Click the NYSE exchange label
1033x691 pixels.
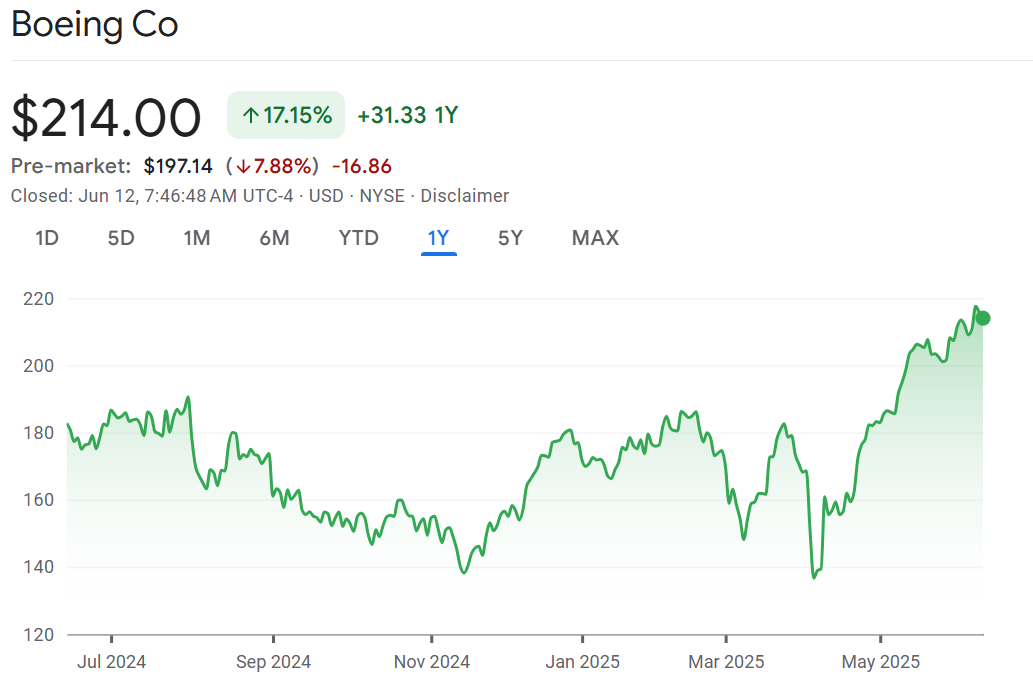point(382,196)
